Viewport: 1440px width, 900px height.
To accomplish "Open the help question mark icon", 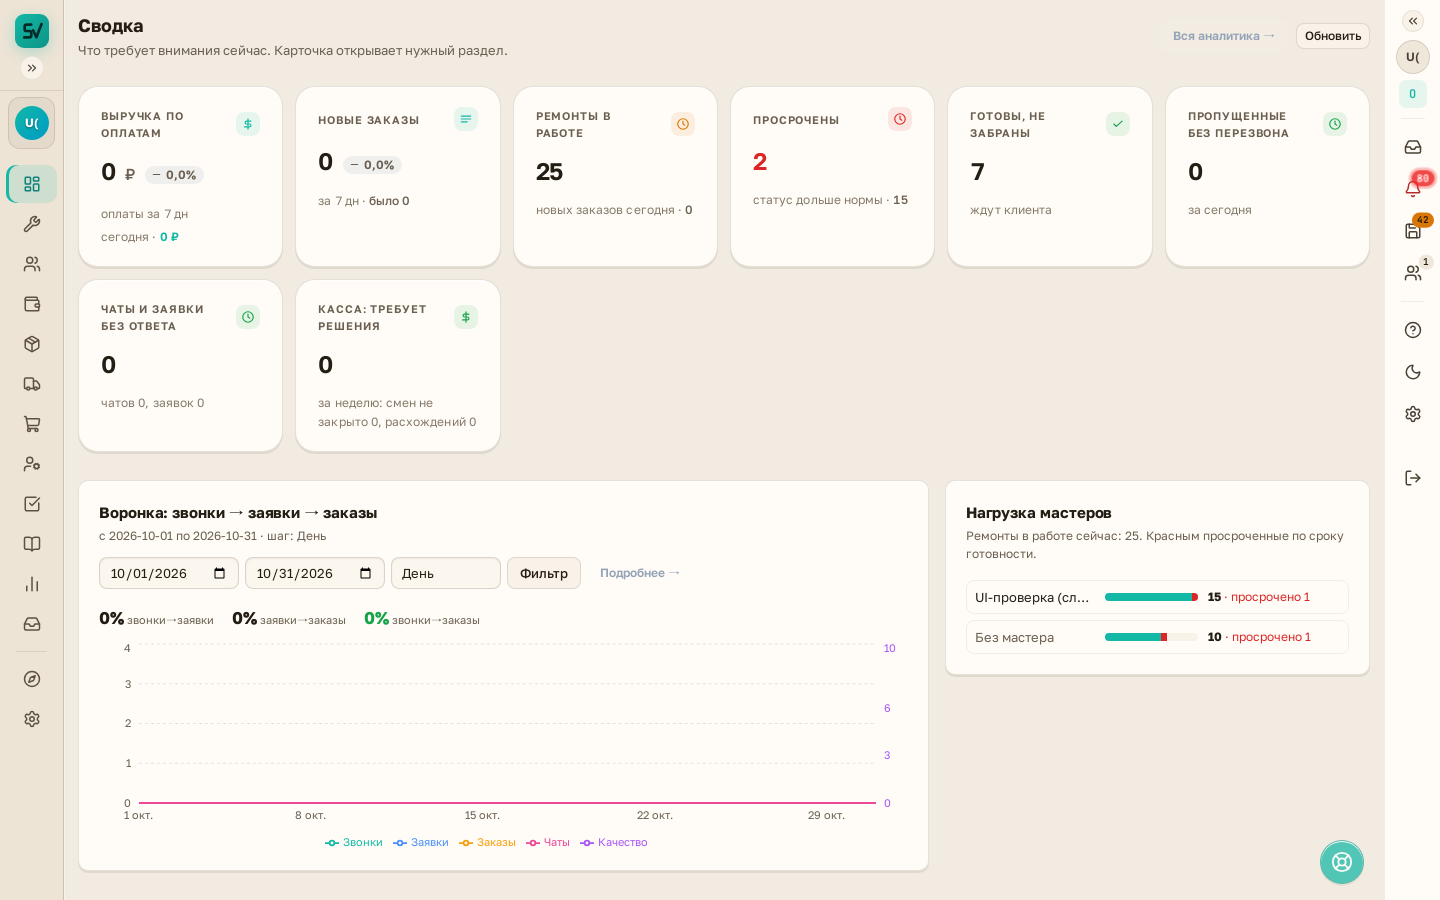I will pyautogui.click(x=1413, y=330).
